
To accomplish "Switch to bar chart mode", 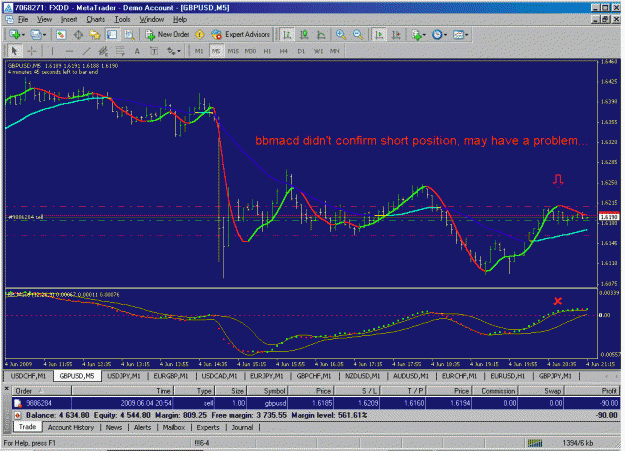I will pos(287,35).
